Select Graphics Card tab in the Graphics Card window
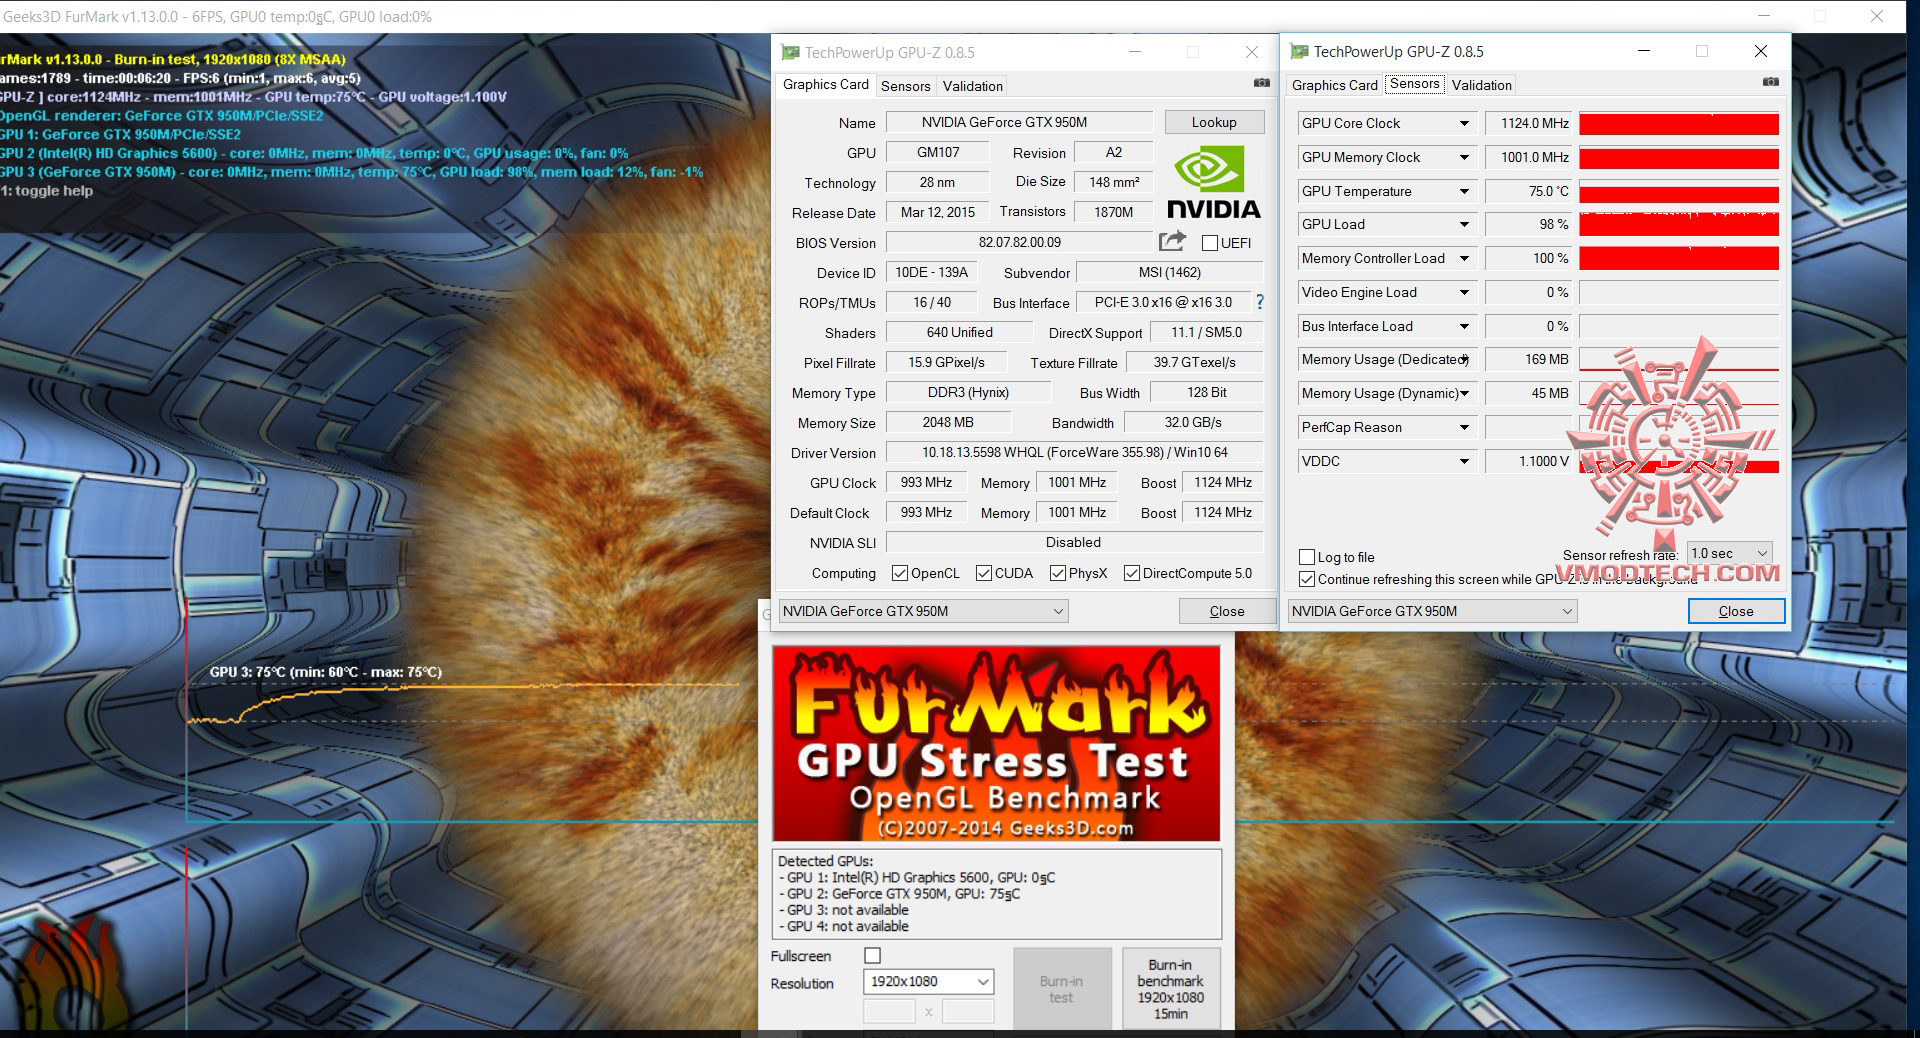Viewport: 1920px width, 1038px height. 826,85
